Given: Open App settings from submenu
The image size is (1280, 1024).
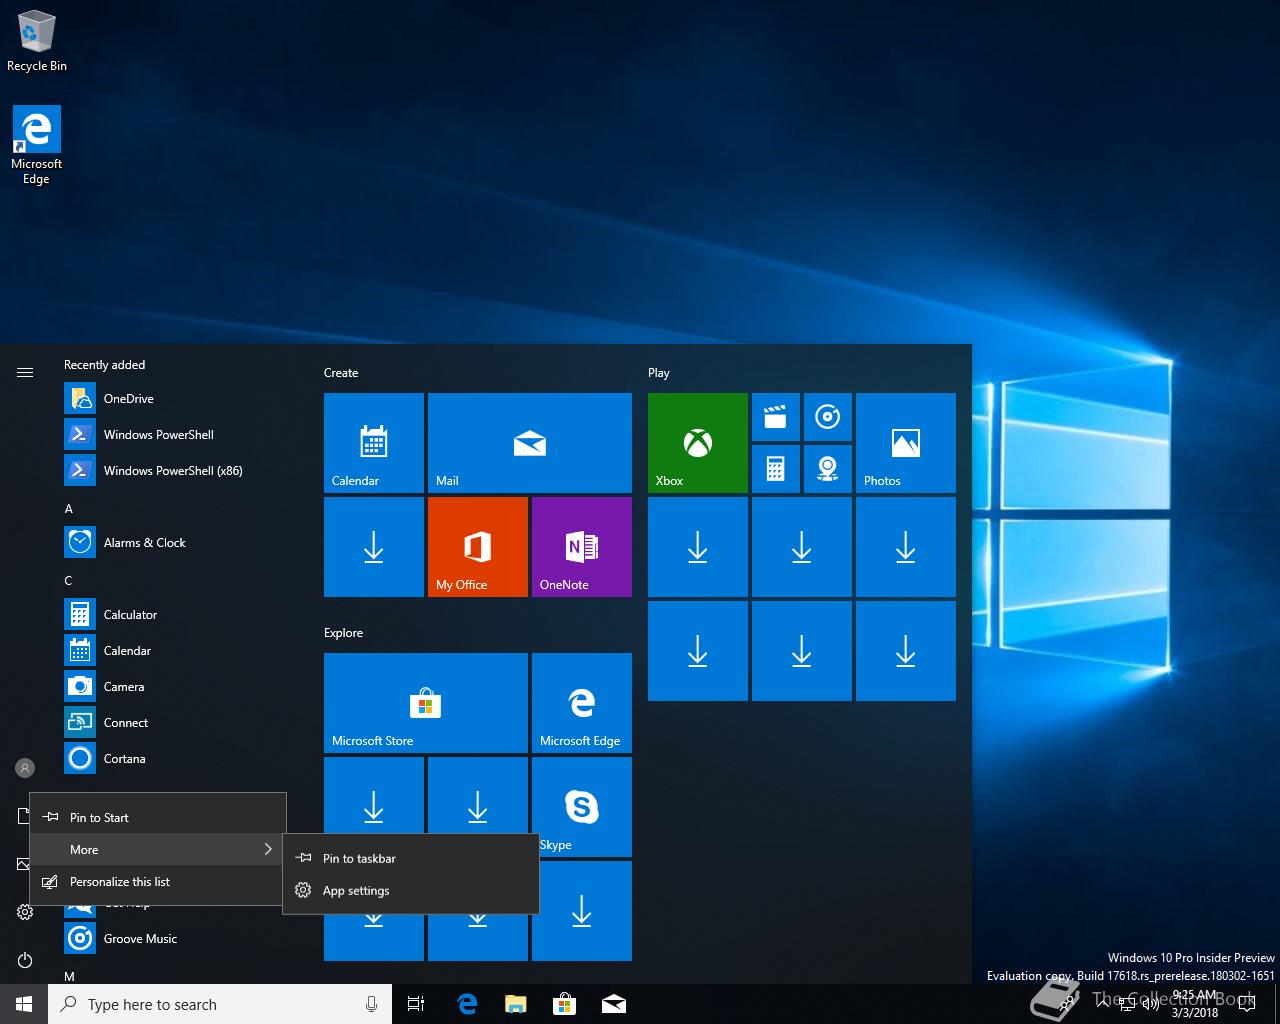Looking at the screenshot, I should click(x=411, y=891).
